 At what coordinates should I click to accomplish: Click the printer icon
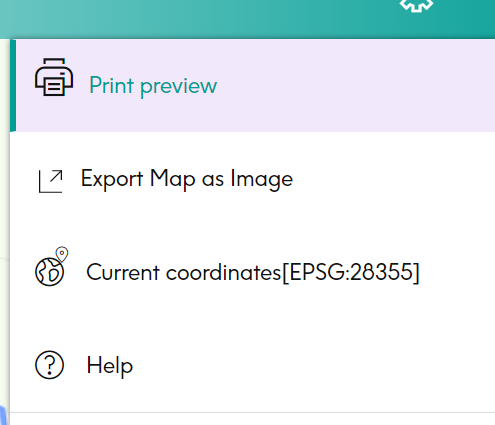[x=54, y=77]
